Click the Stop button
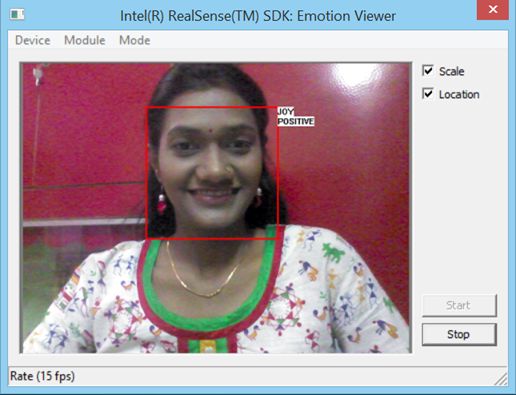The image size is (516, 395). tap(459, 334)
